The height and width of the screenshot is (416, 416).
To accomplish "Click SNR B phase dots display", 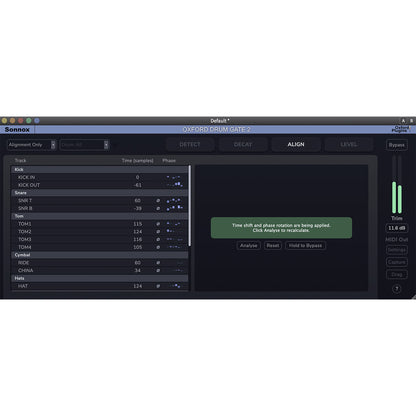I will (x=175, y=208).
